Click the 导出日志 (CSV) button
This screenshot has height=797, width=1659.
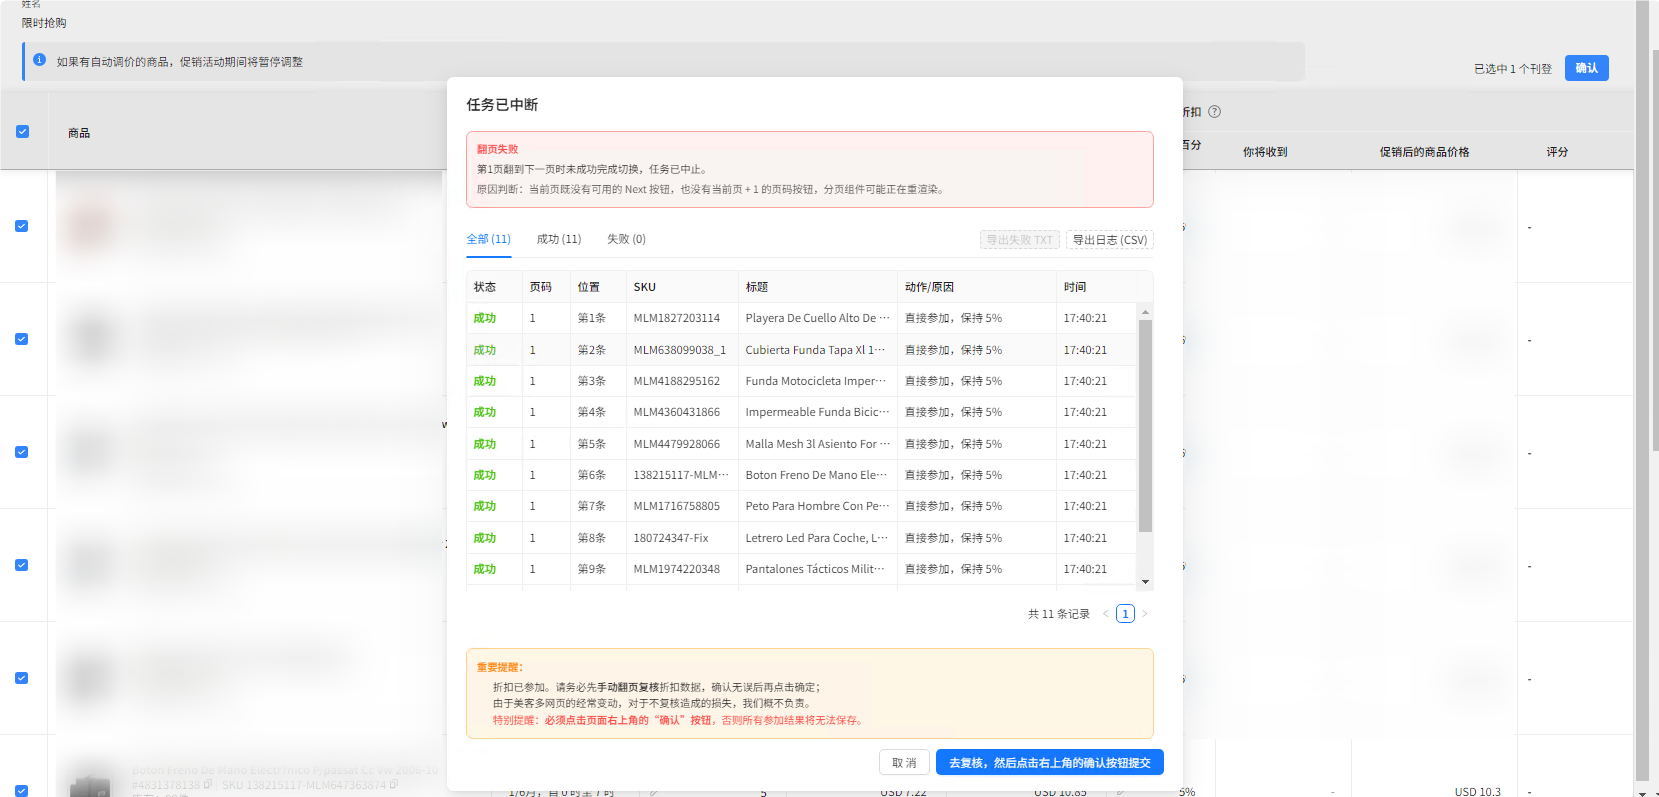point(1110,240)
